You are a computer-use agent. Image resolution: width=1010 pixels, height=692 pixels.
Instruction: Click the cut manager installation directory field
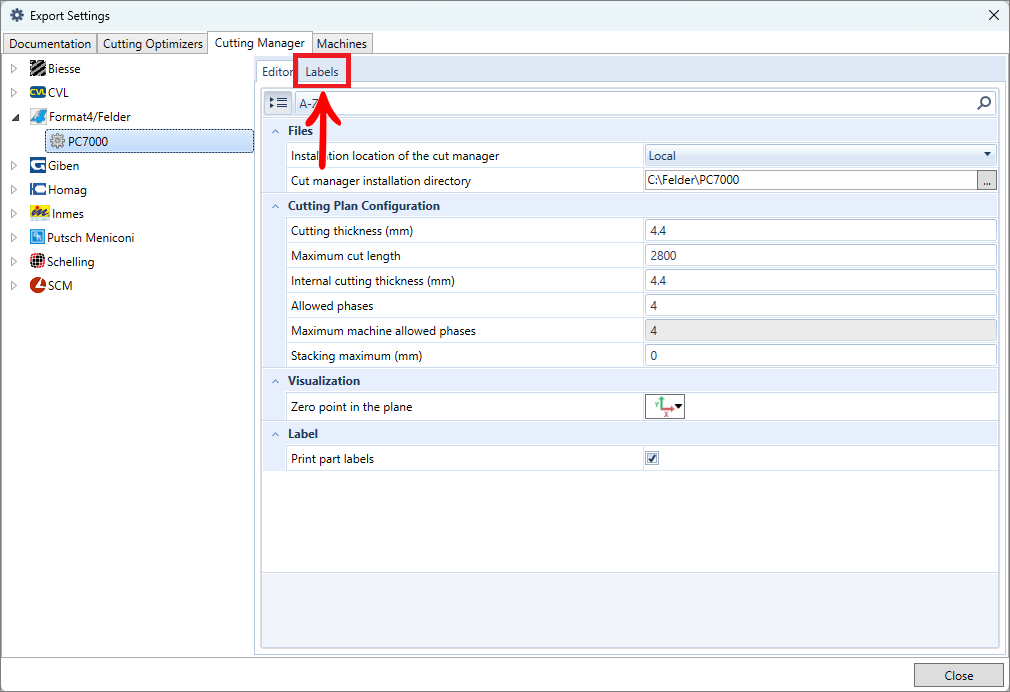point(811,180)
